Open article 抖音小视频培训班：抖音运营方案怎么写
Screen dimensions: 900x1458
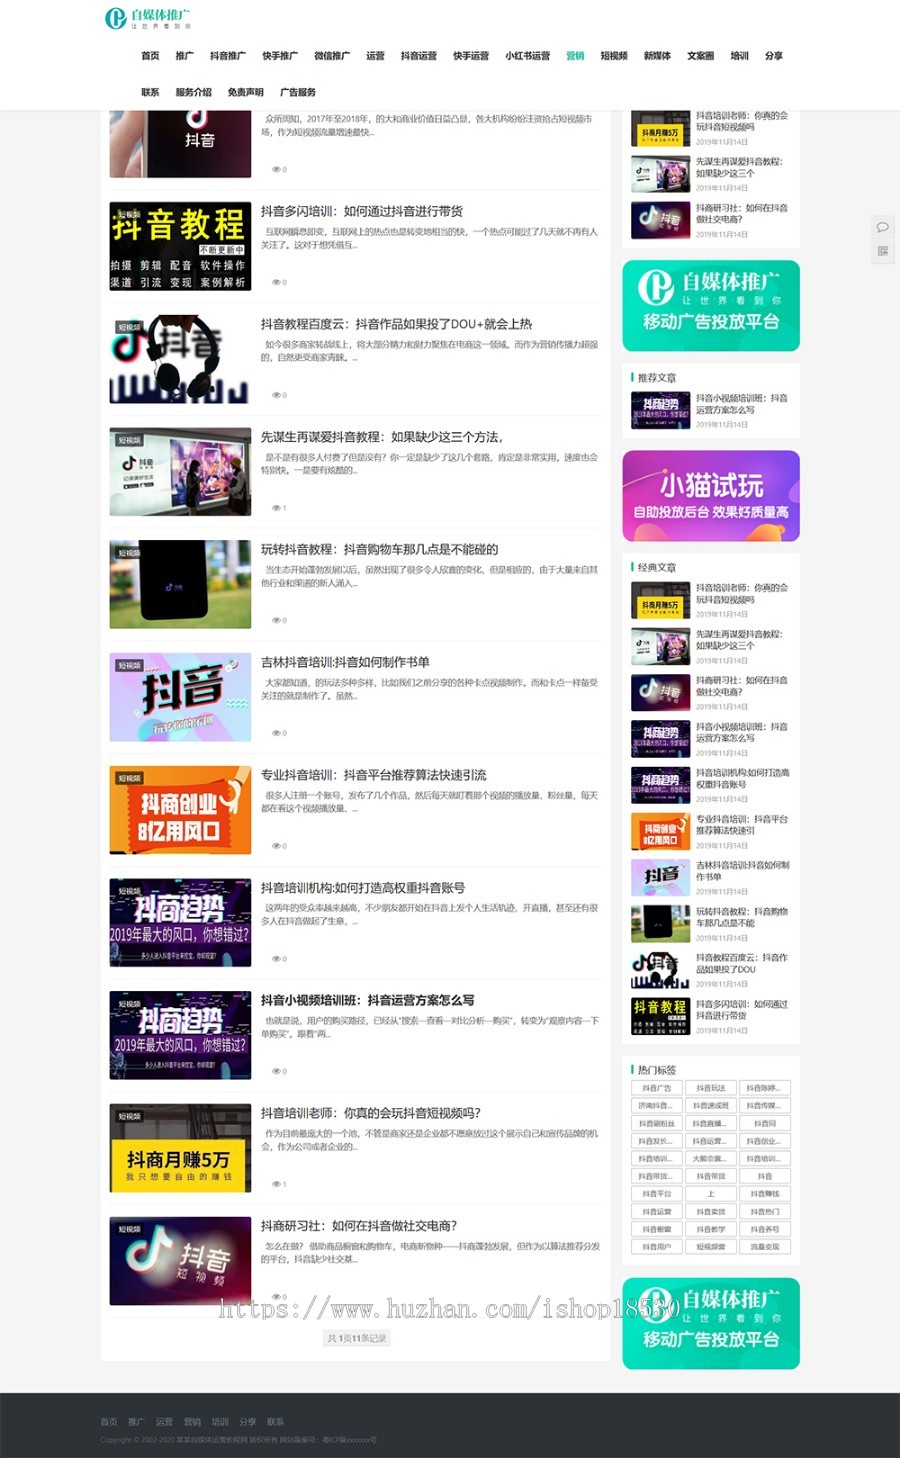(x=367, y=1000)
